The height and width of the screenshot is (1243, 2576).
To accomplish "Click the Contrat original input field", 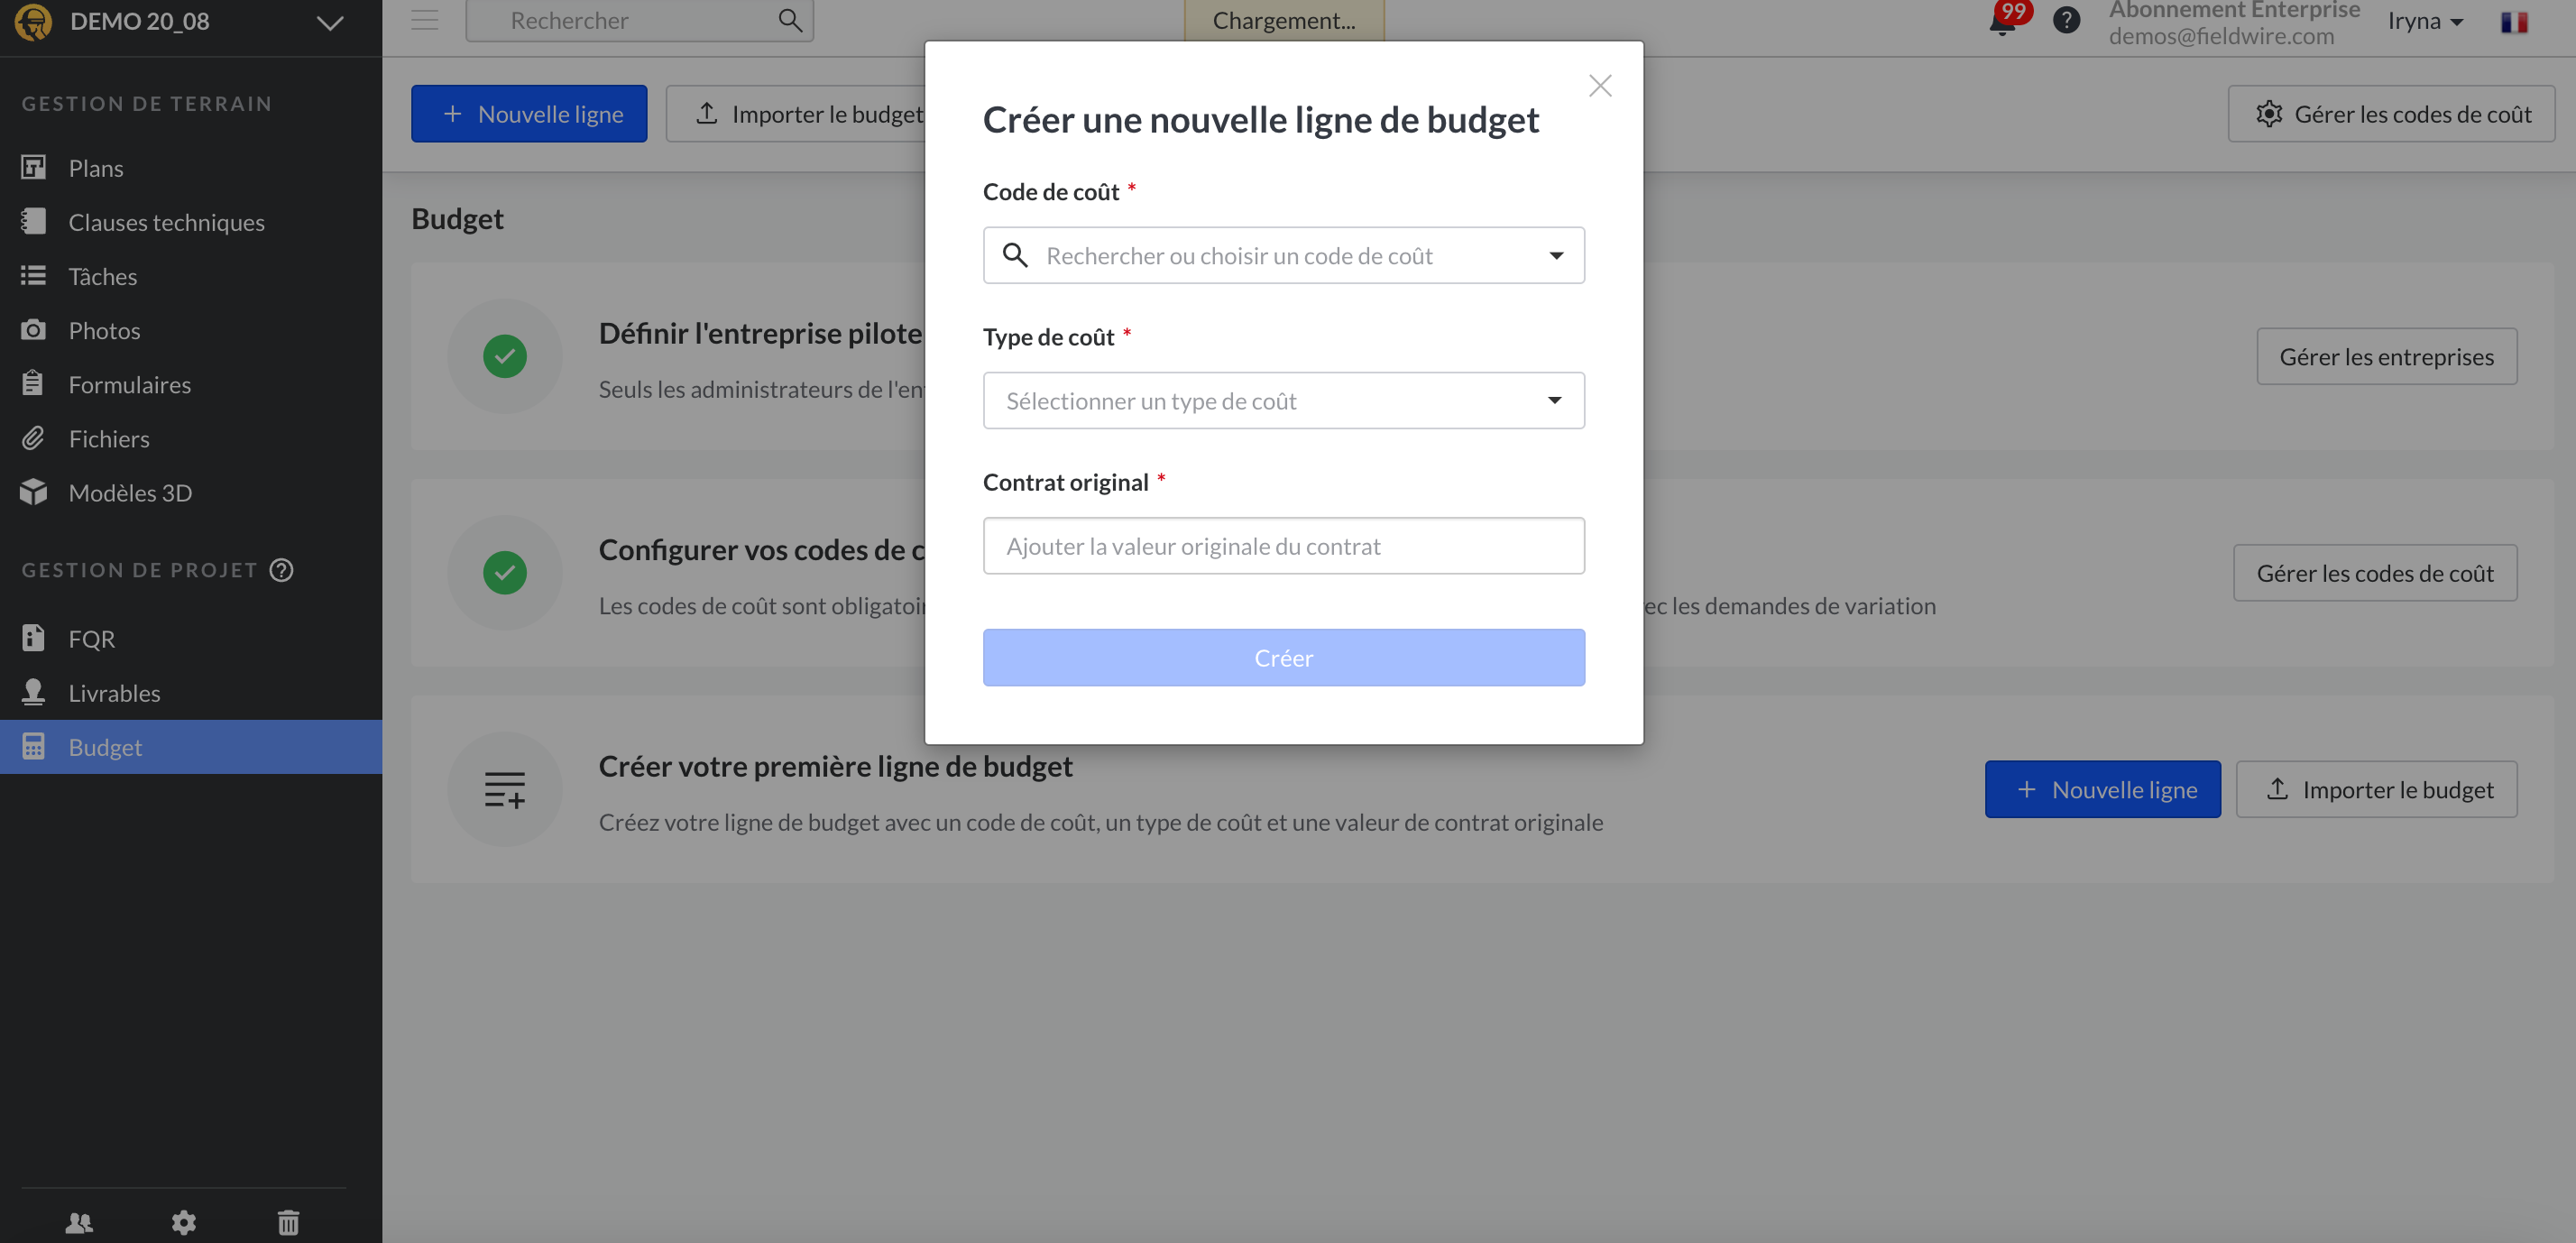I will click(x=1283, y=546).
